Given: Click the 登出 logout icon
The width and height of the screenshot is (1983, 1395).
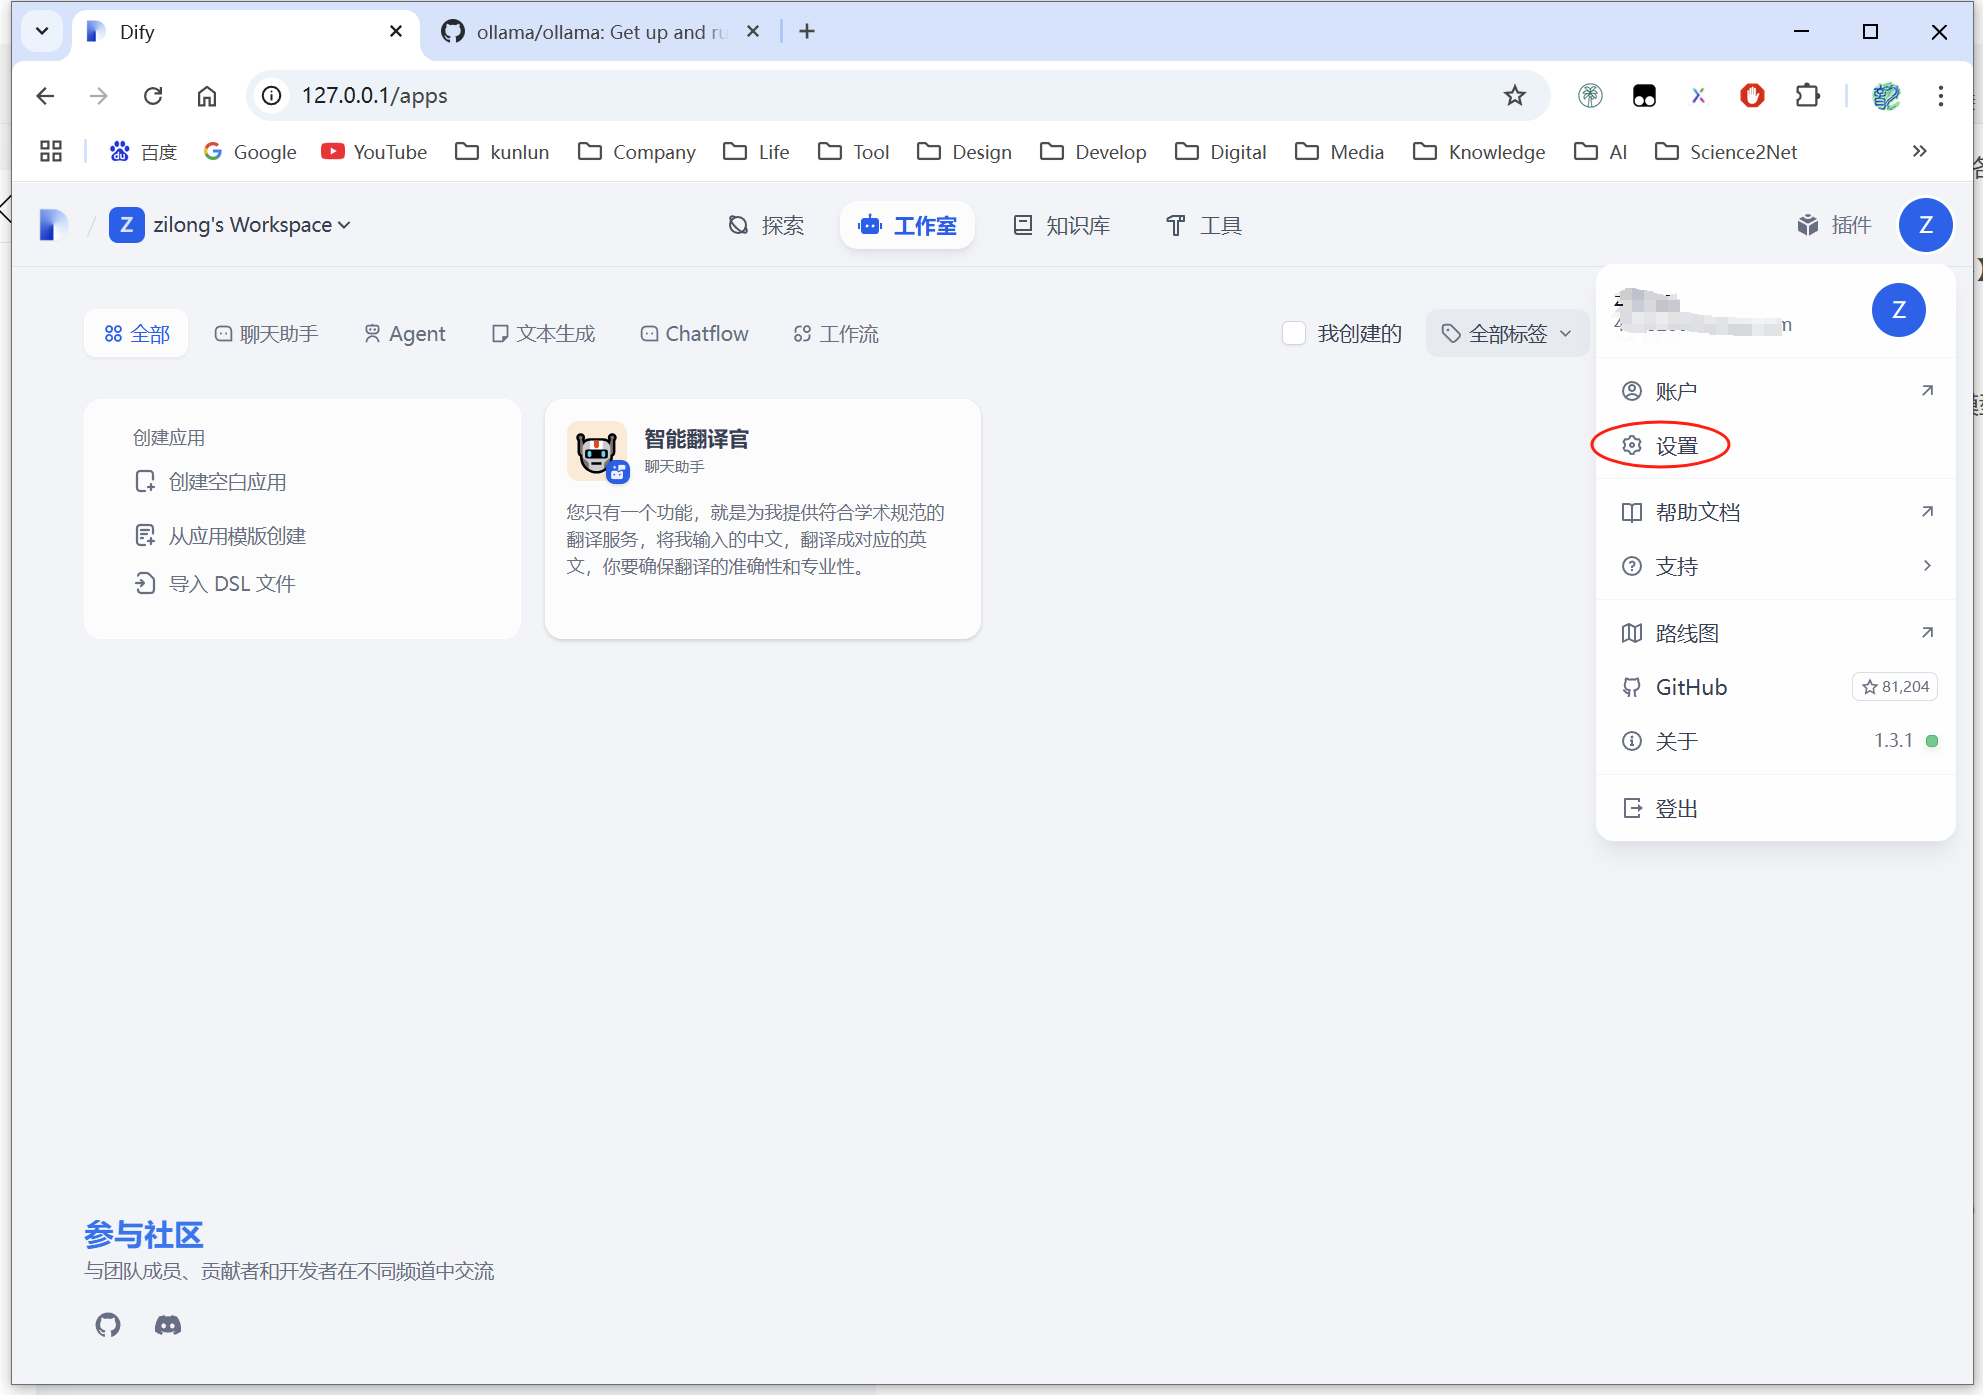Looking at the screenshot, I should [1632, 808].
